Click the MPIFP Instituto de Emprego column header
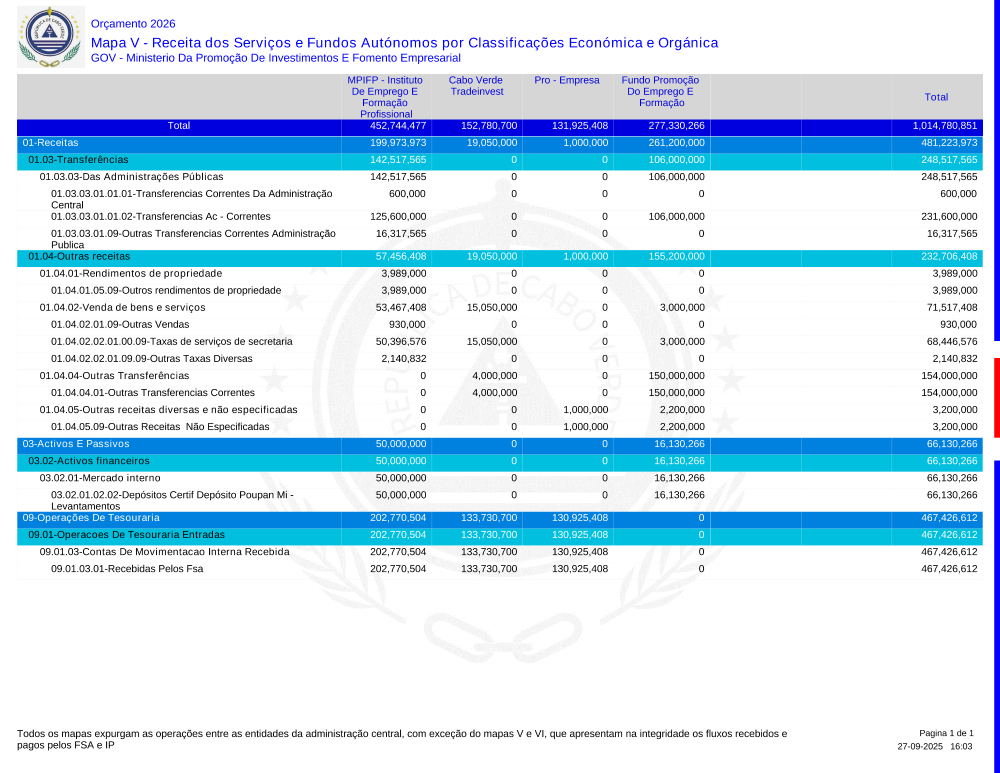The image size is (1000, 773). point(385,96)
